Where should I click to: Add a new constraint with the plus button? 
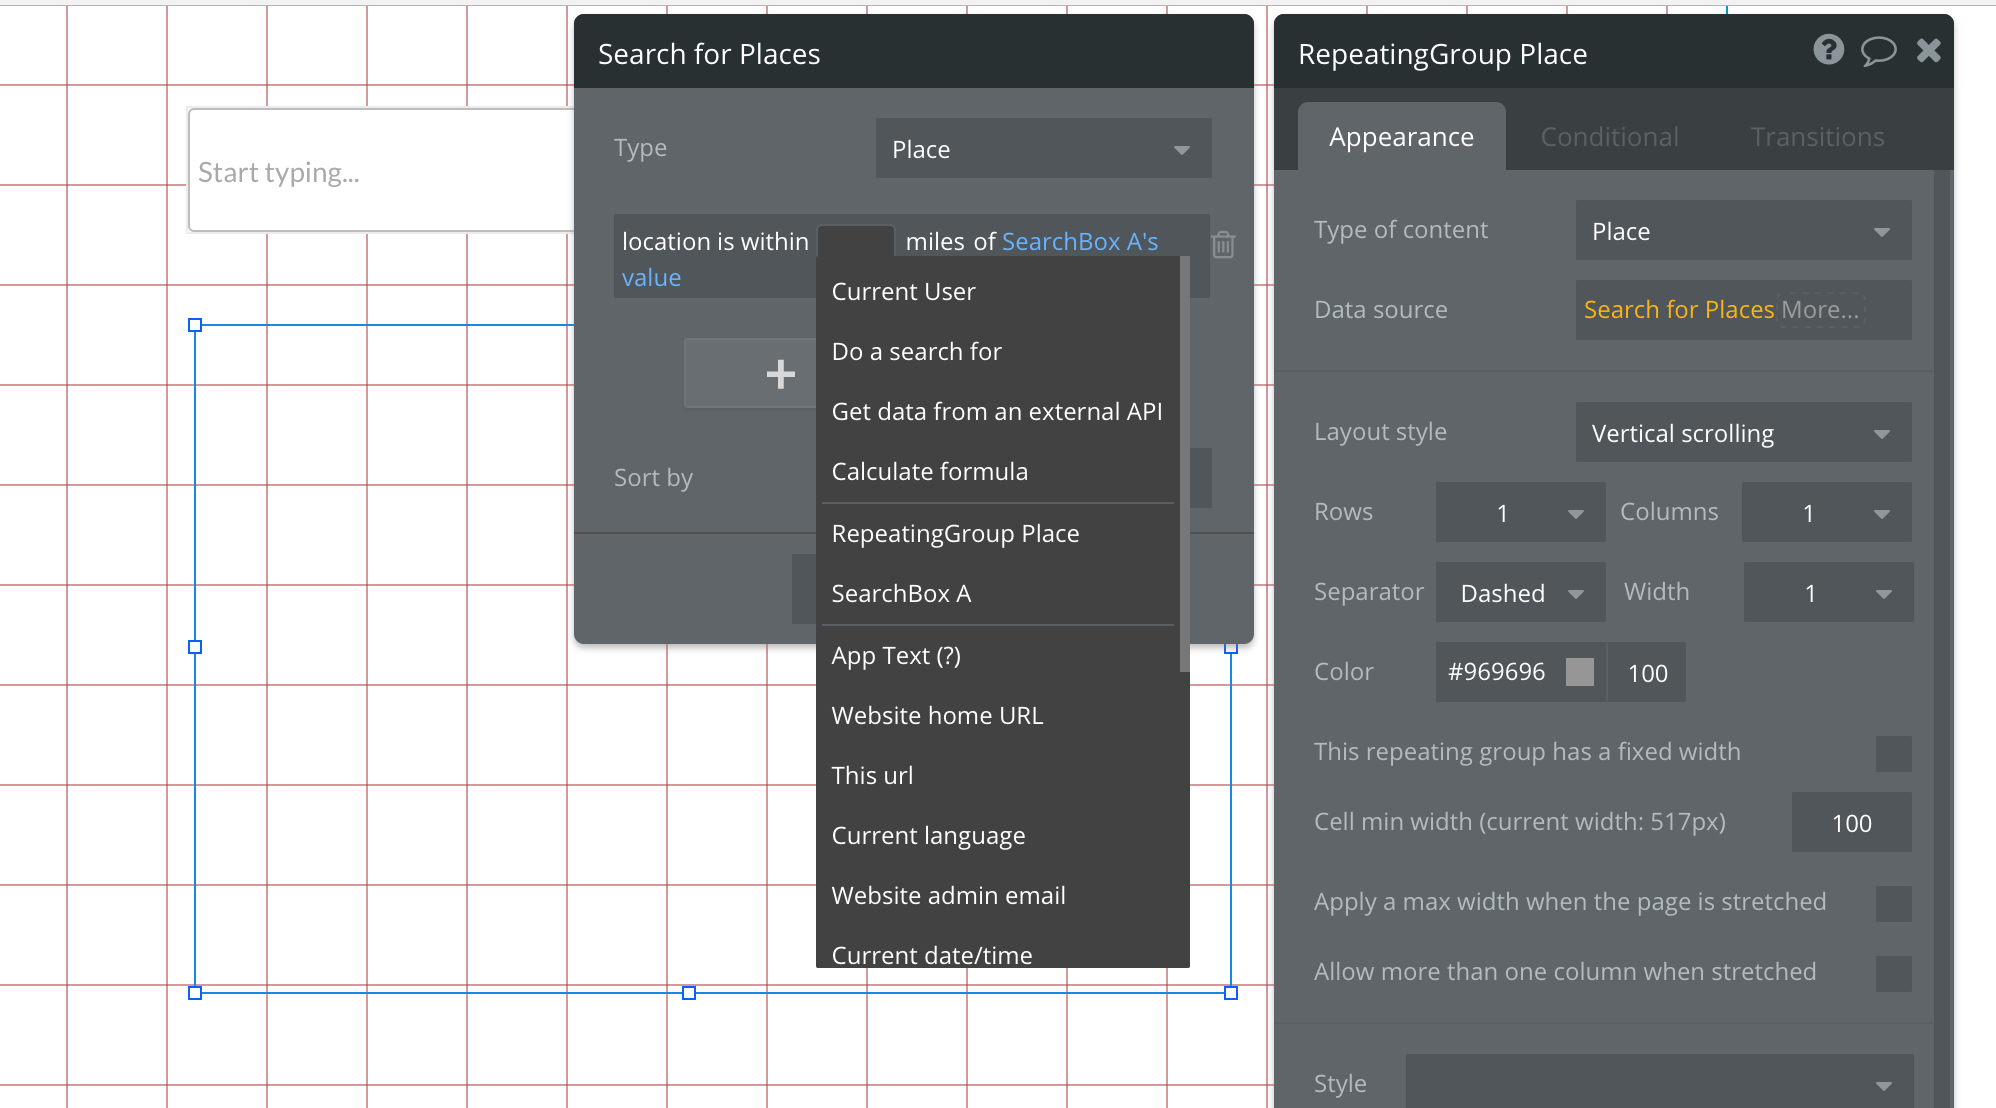coord(780,374)
